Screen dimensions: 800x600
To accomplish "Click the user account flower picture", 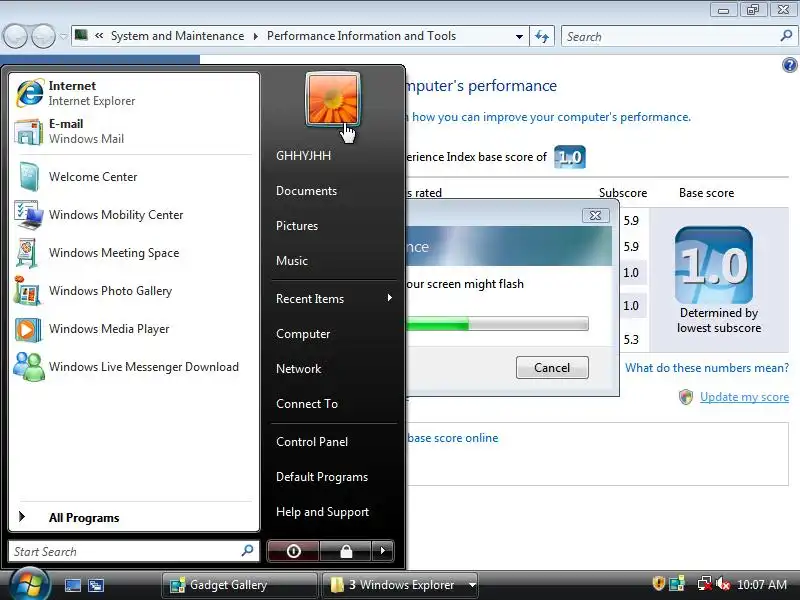I will coord(333,99).
